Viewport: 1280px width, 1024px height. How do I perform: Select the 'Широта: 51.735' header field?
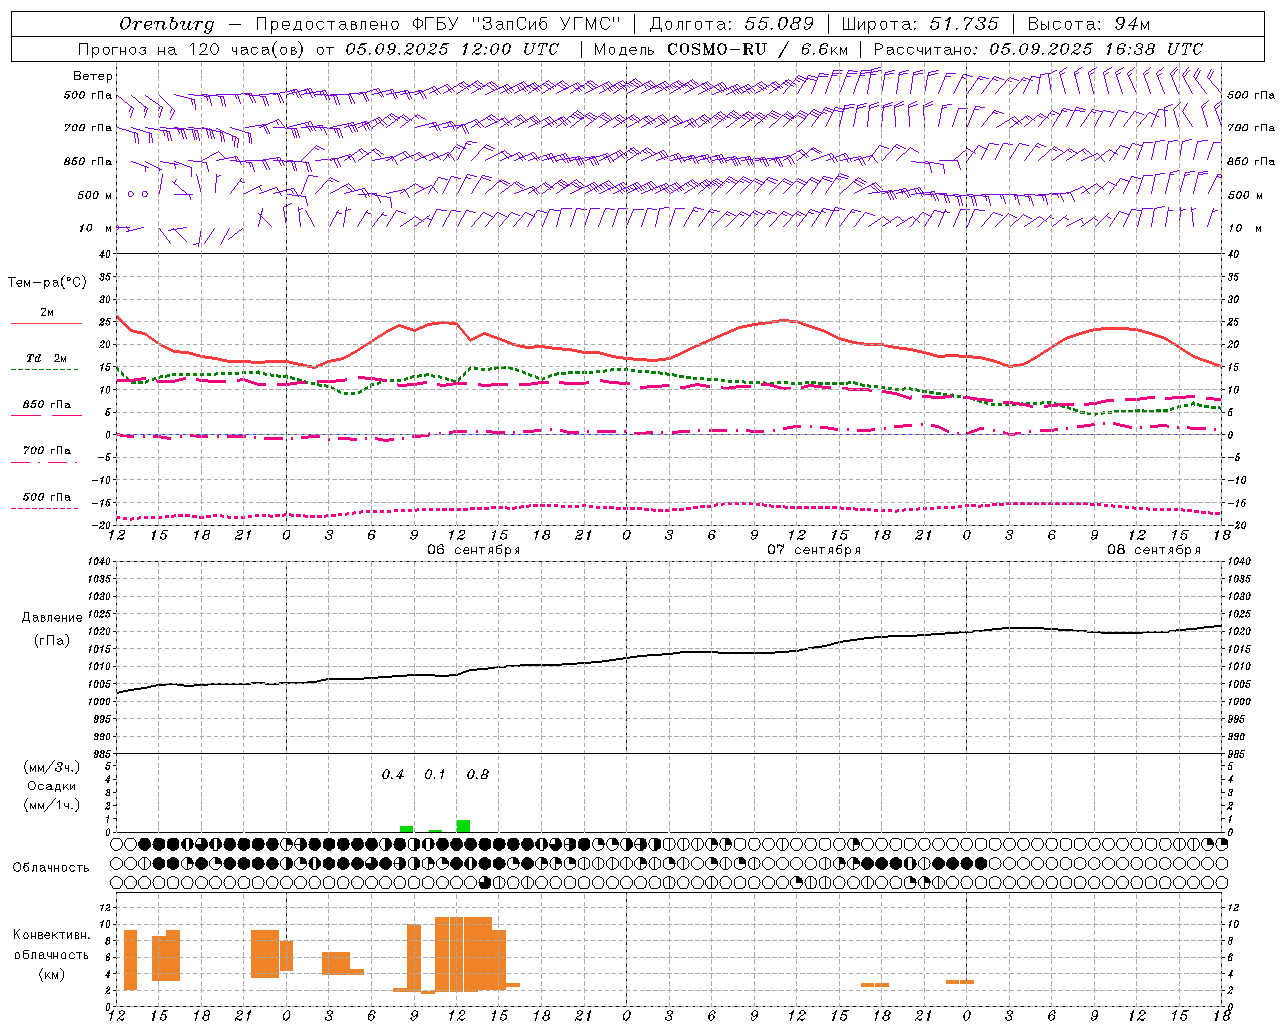920,24
